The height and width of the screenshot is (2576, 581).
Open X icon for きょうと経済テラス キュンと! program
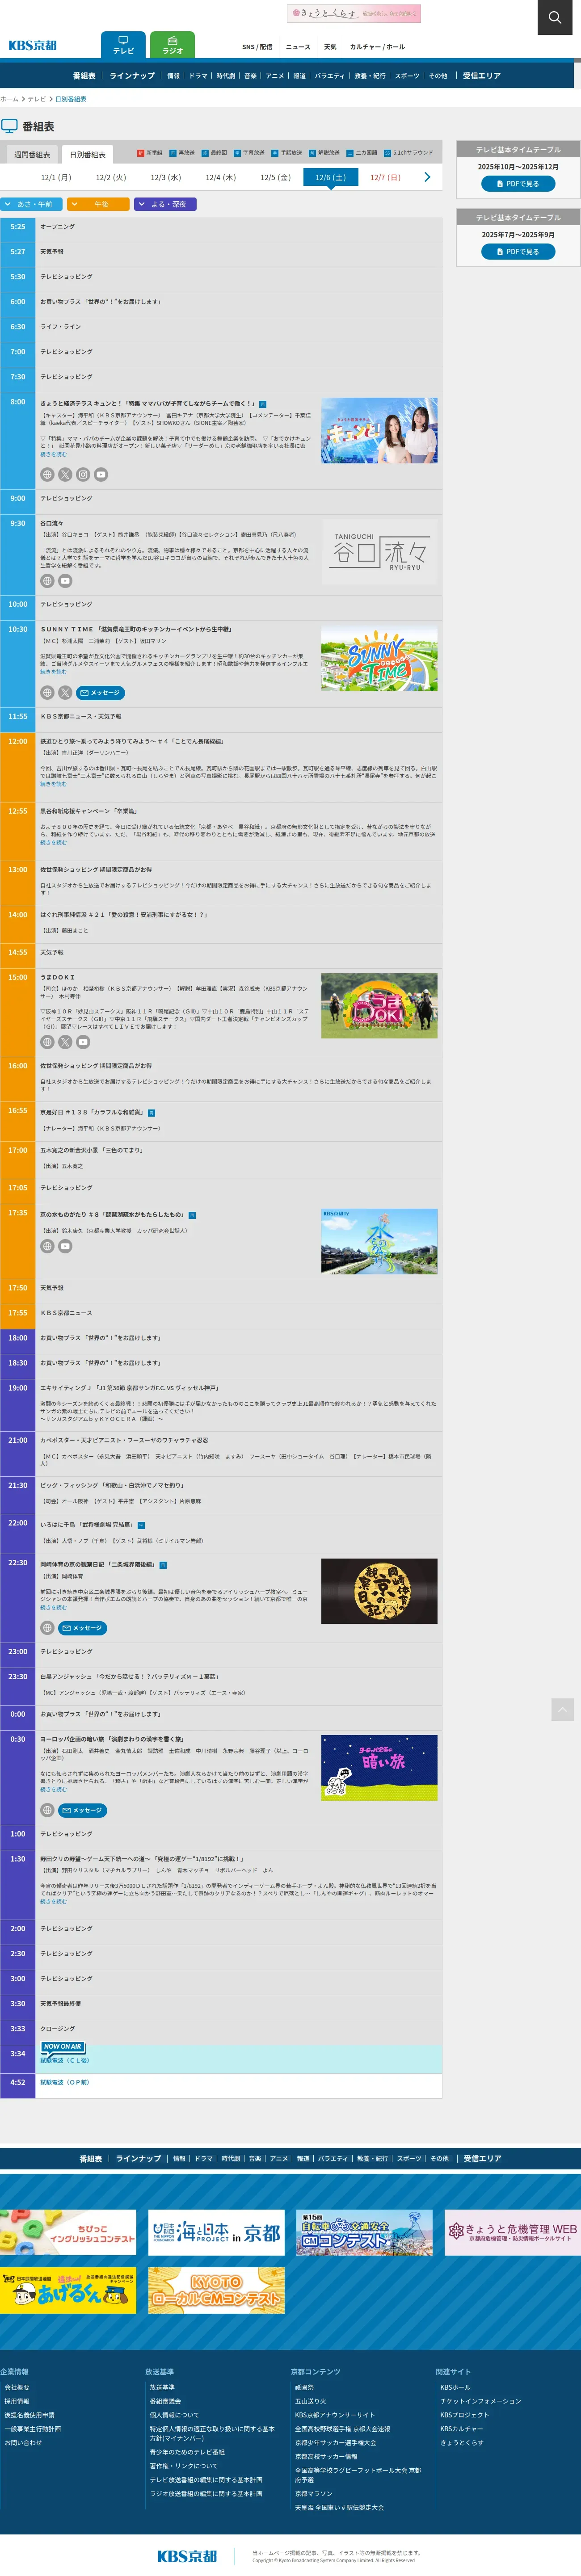coord(65,475)
